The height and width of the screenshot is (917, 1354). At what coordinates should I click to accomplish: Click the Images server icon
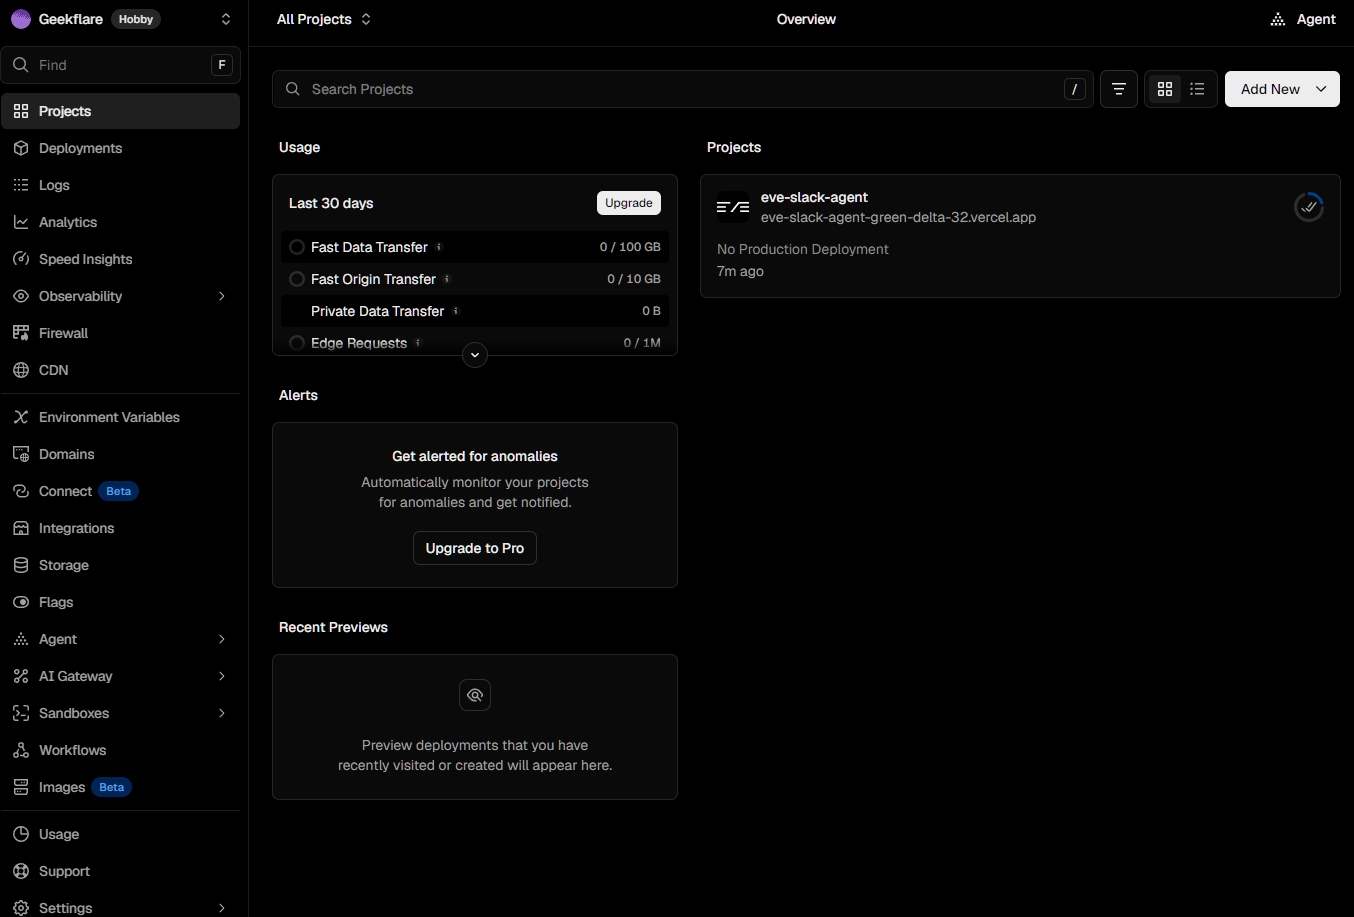click(21, 787)
